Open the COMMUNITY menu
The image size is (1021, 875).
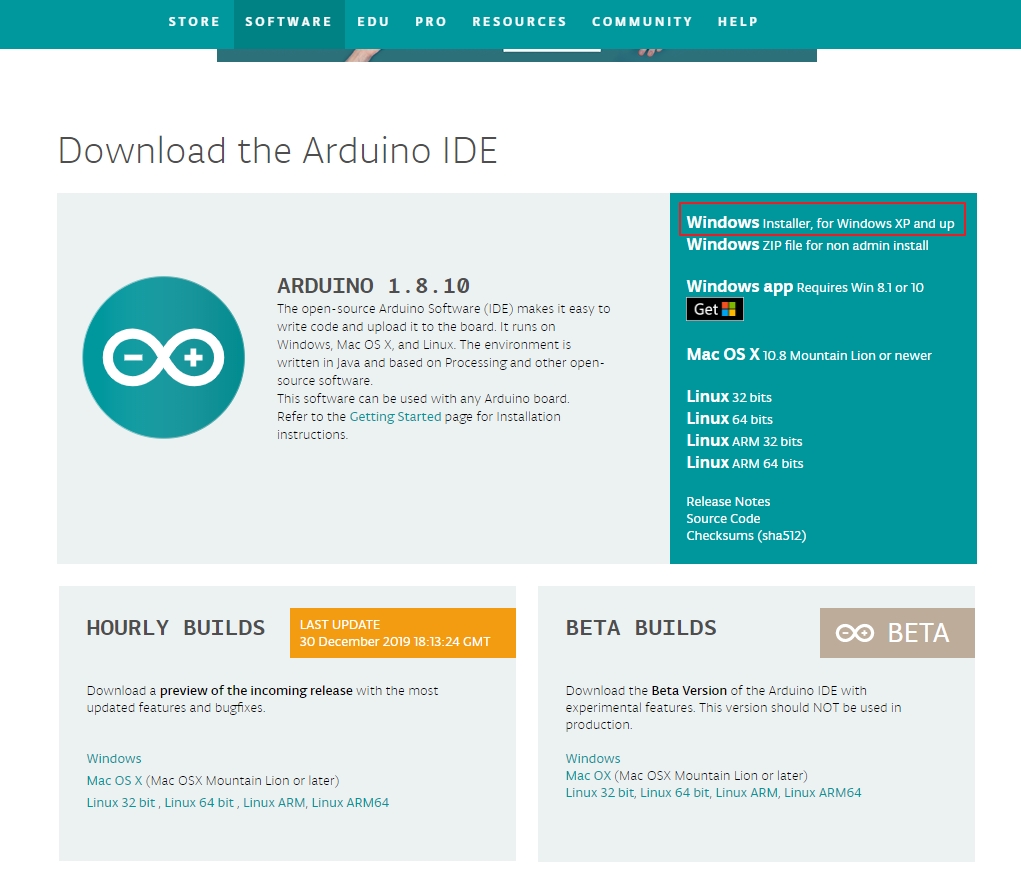642,21
